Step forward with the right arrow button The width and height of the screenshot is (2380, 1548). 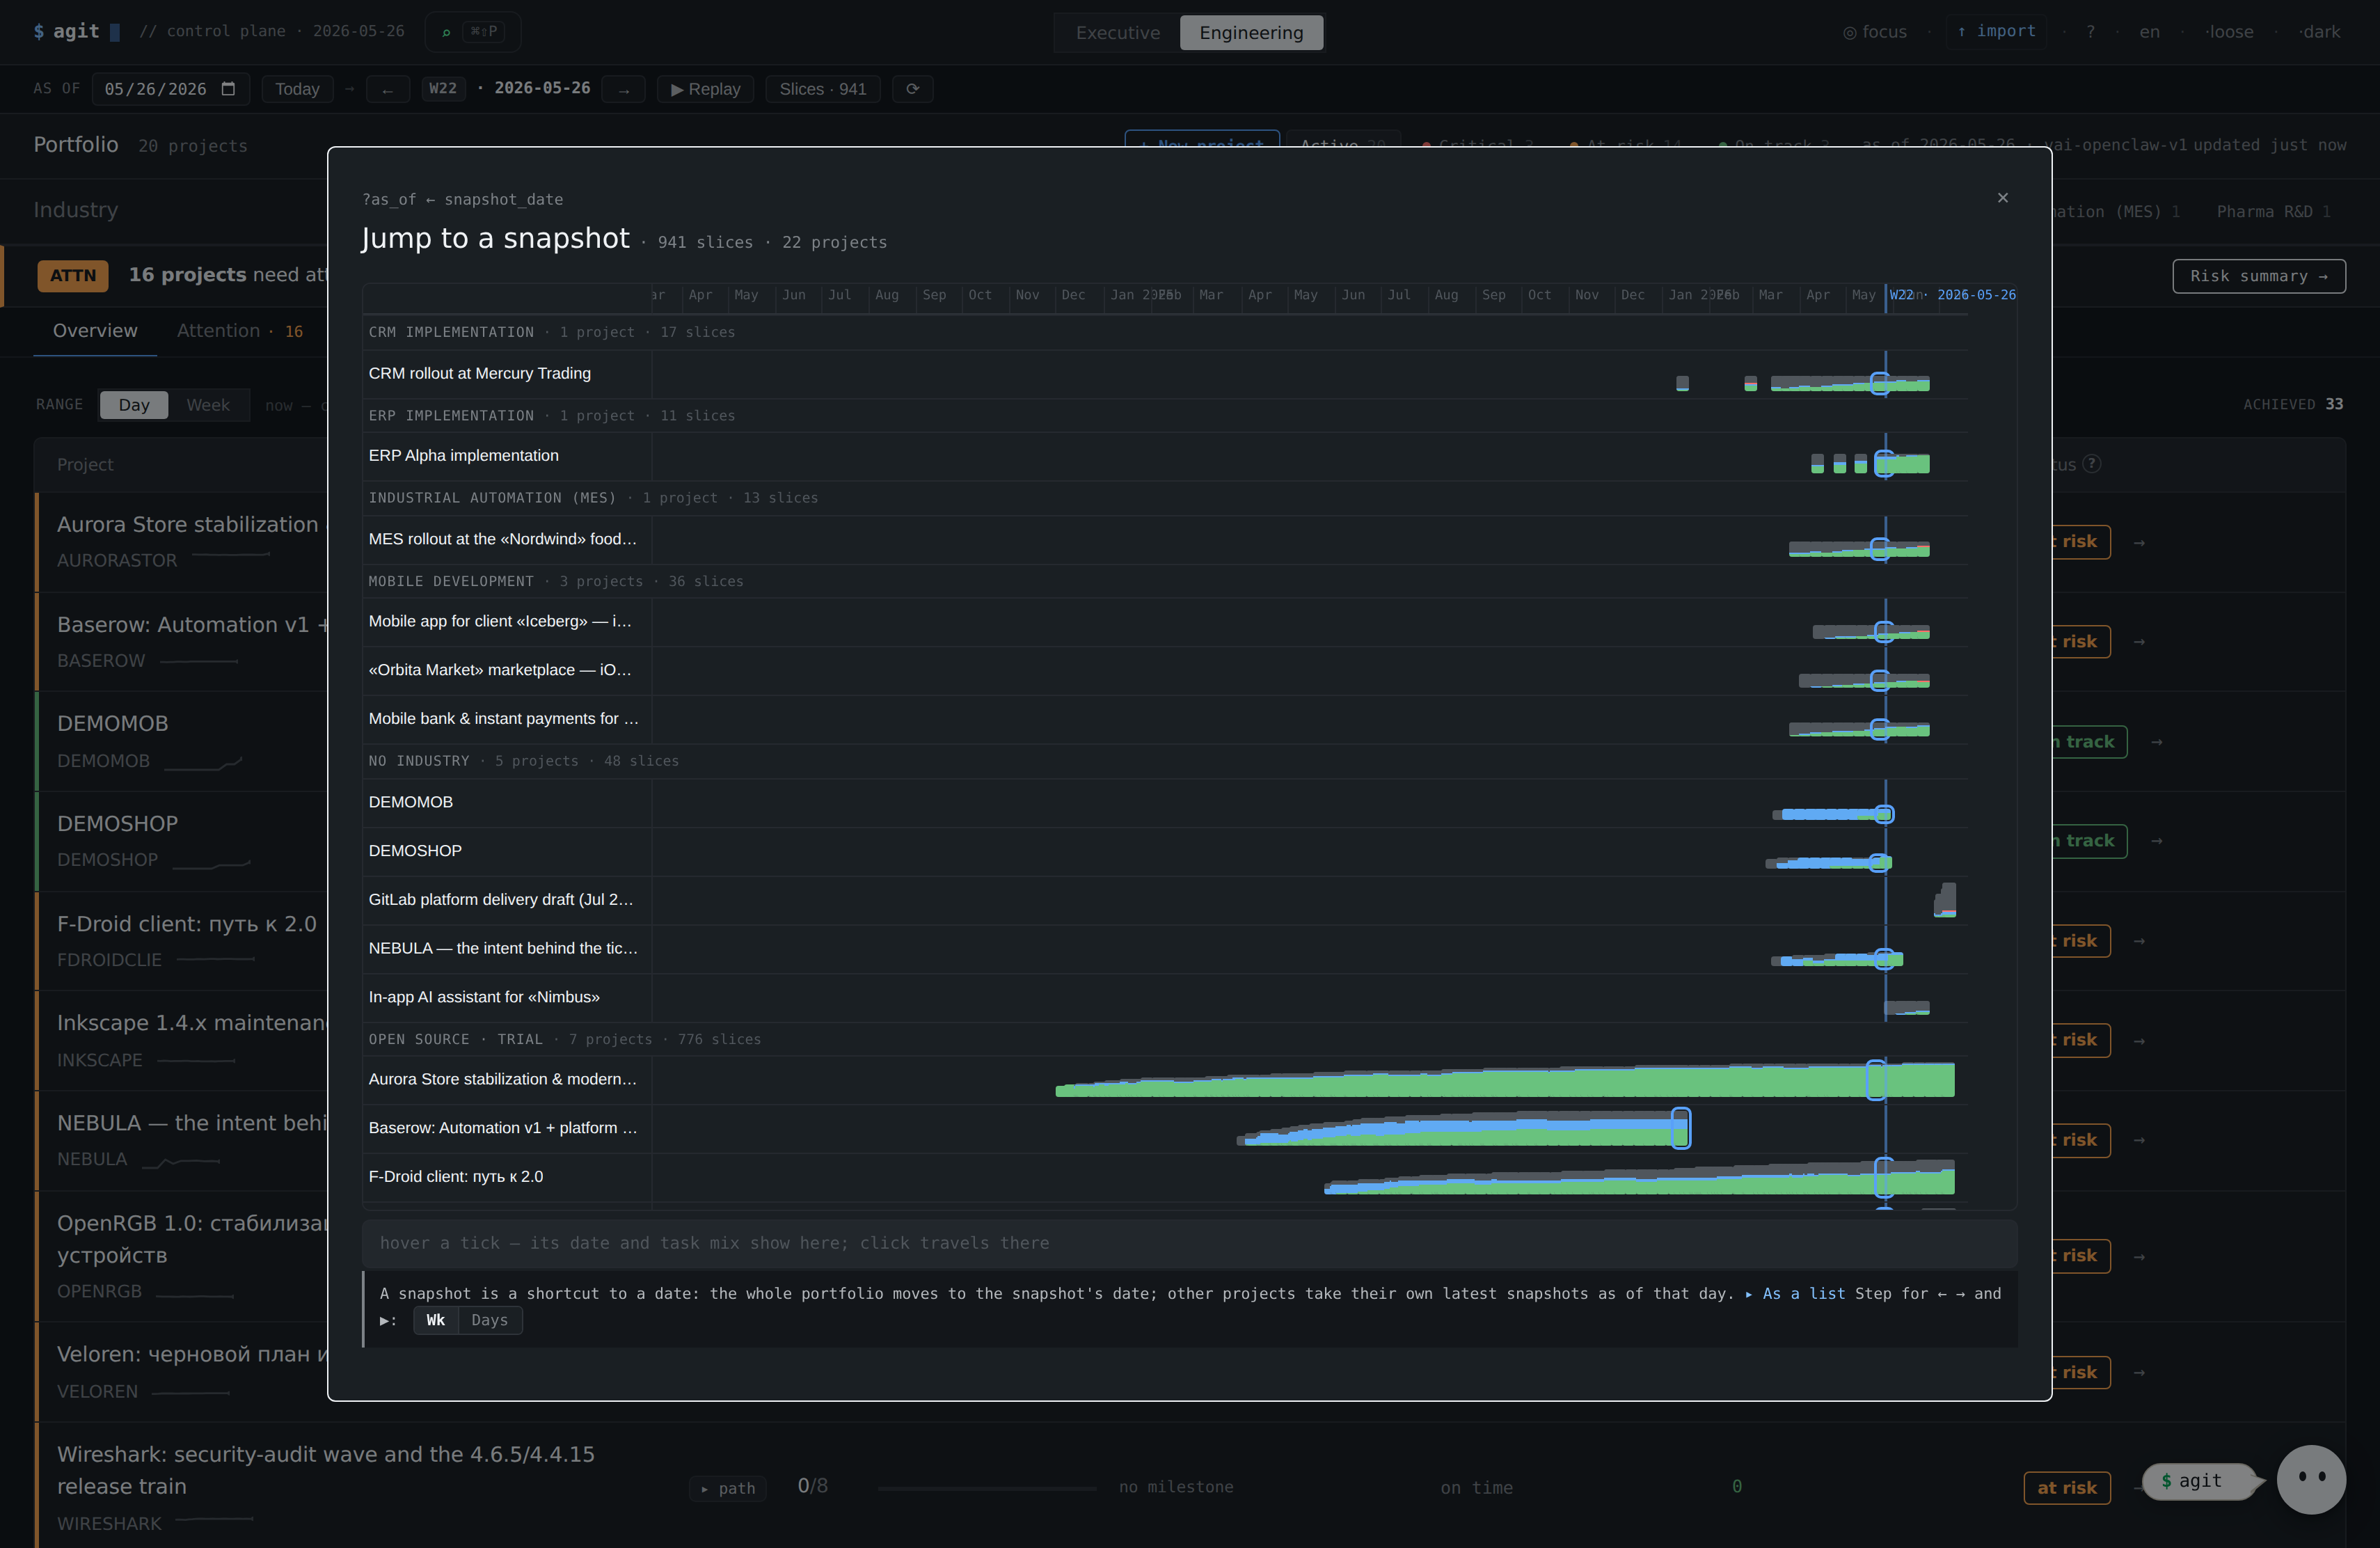point(624,89)
